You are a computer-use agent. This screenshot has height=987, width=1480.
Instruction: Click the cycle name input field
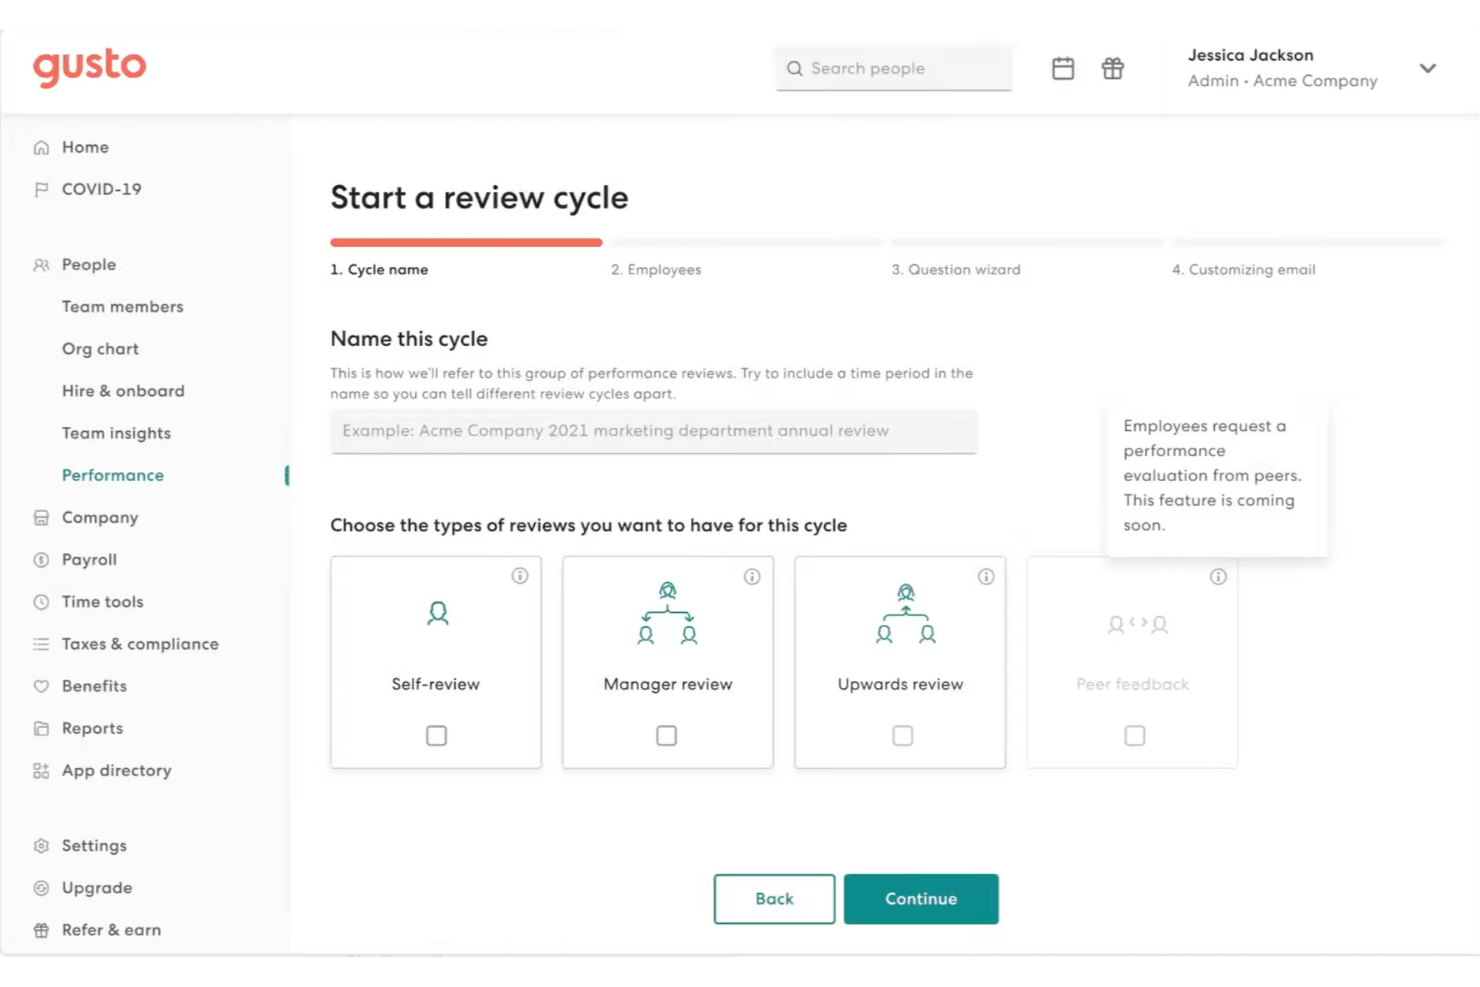(653, 431)
